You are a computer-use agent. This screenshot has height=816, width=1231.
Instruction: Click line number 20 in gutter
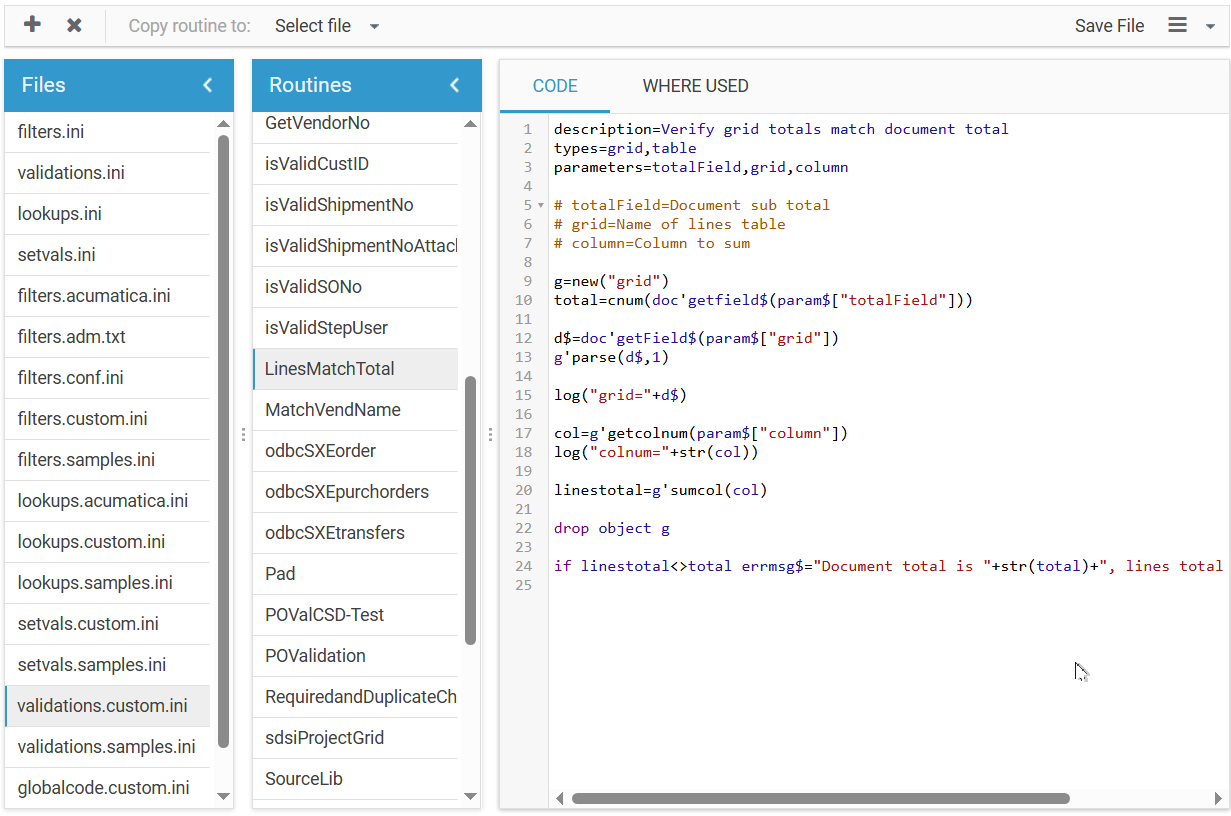point(524,490)
